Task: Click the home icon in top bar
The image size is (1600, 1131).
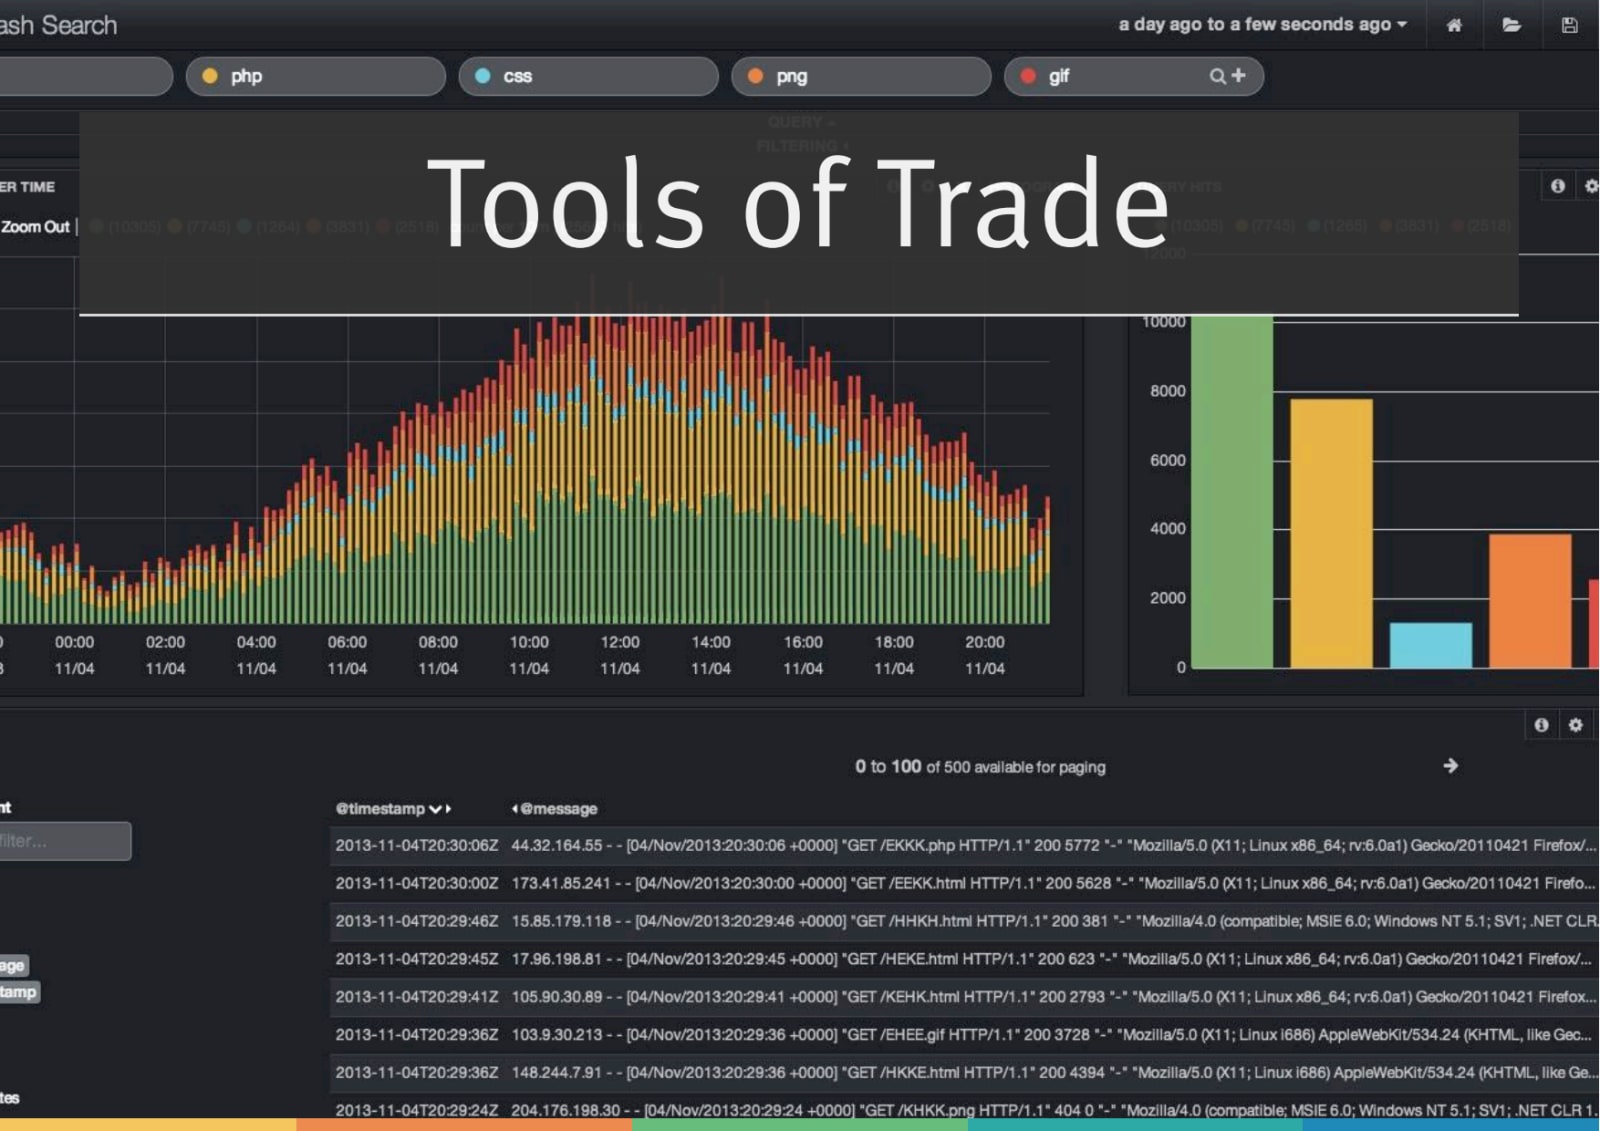Action: (1454, 25)
